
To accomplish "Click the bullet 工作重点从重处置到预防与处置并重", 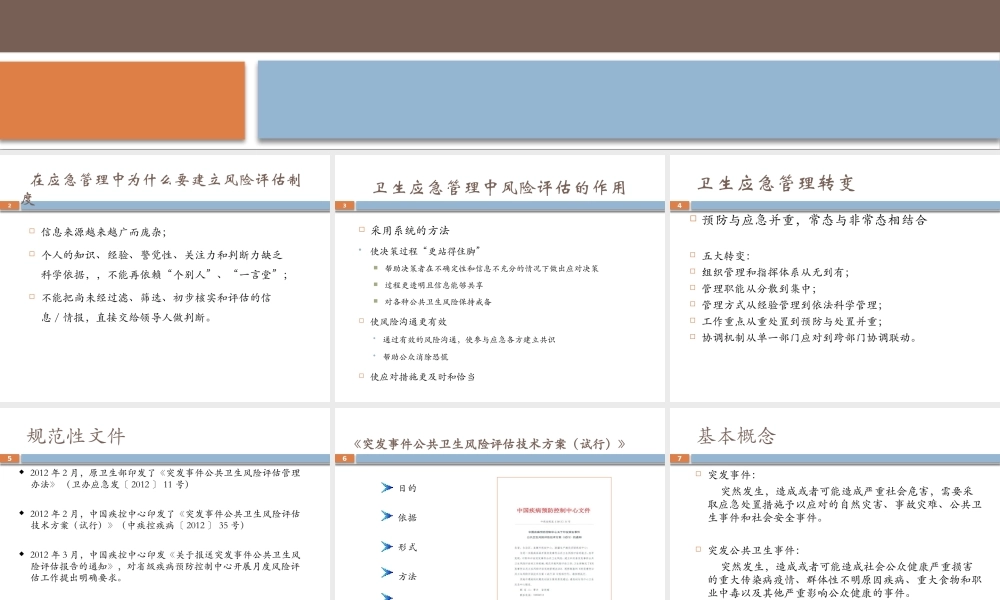I will [792, 322].
